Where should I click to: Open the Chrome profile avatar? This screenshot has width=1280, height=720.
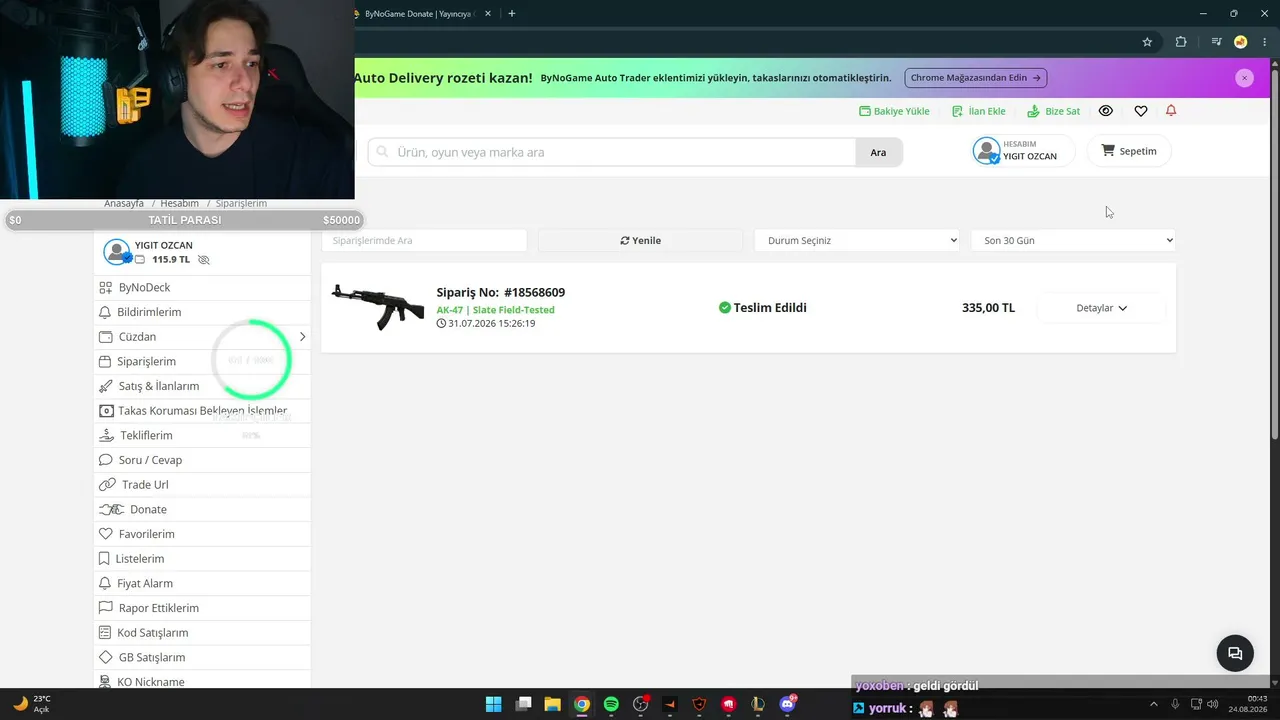pyautogui.click(x=1240, y=42)
